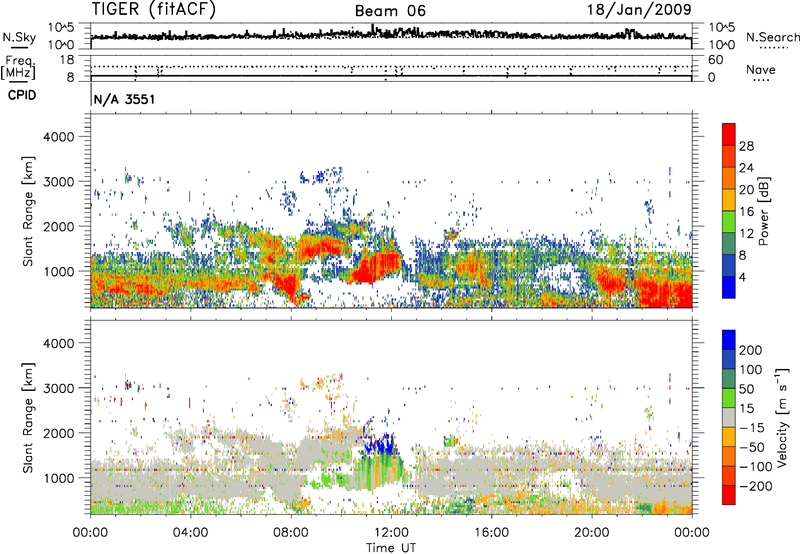The image size is (800, 554).
Task: Click the 16 tick on power colorbar
Action: pyautogui.click(x=746, y=211)
